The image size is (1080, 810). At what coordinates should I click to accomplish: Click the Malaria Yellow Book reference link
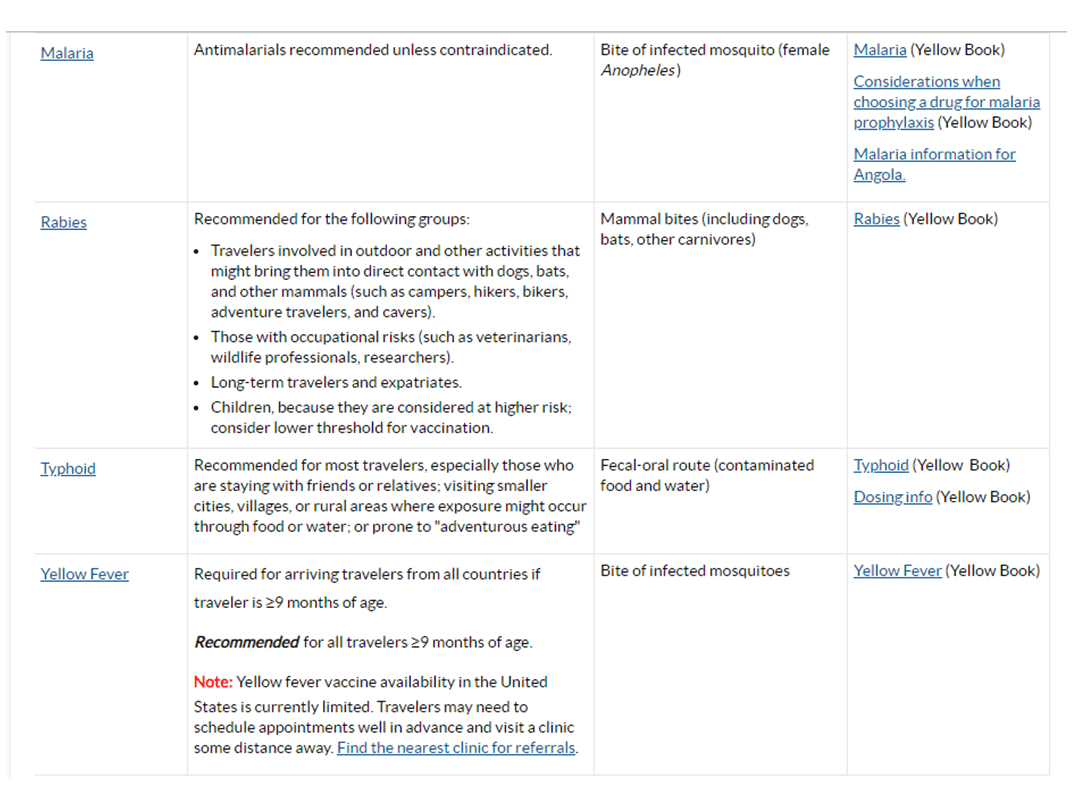[880, 49]
